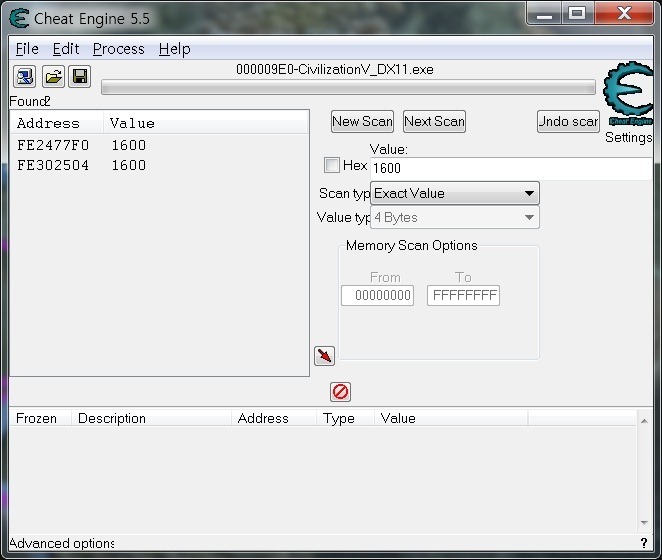Select the address FE2477F0 row
Viewport: 662px width, 560px height.
click(160, 145)
